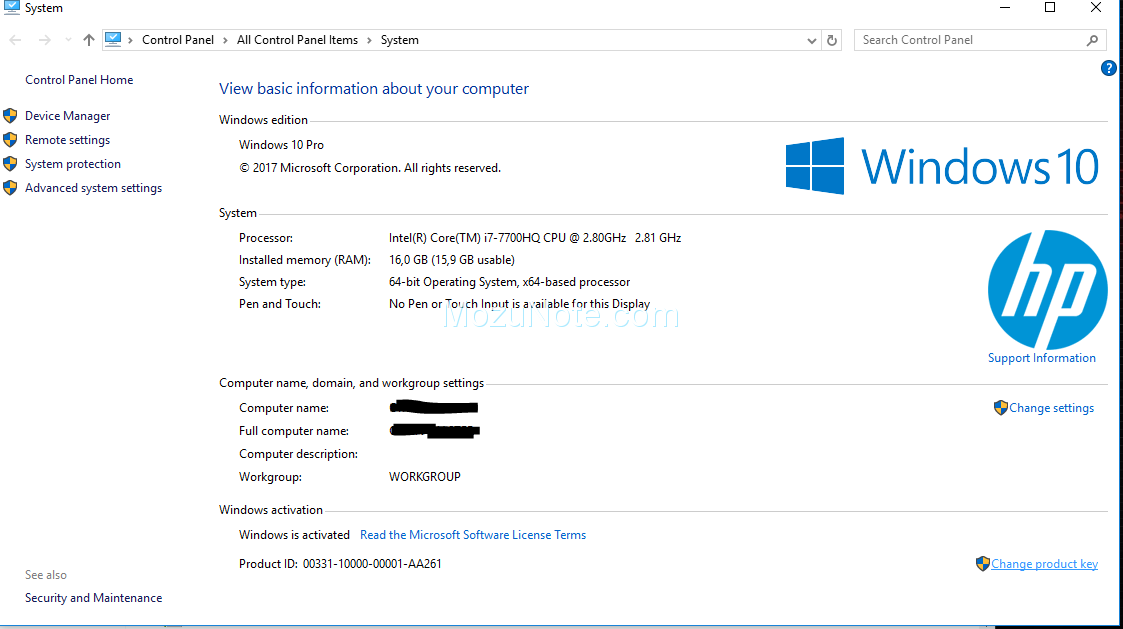
Task: Click the computer icon in address bar
Action: 113,39
